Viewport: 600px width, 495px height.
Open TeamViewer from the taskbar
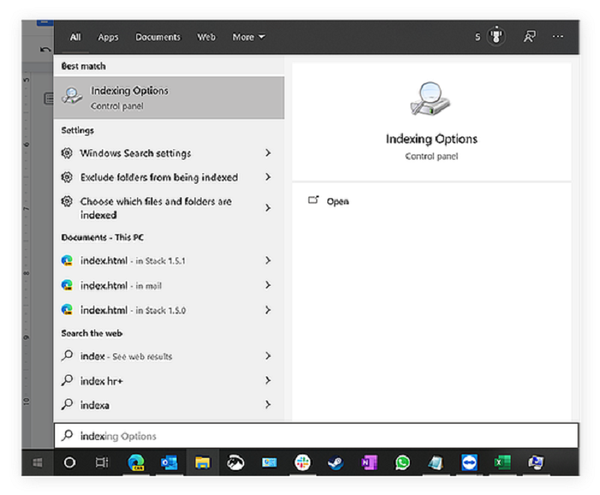tap(469, 463)
